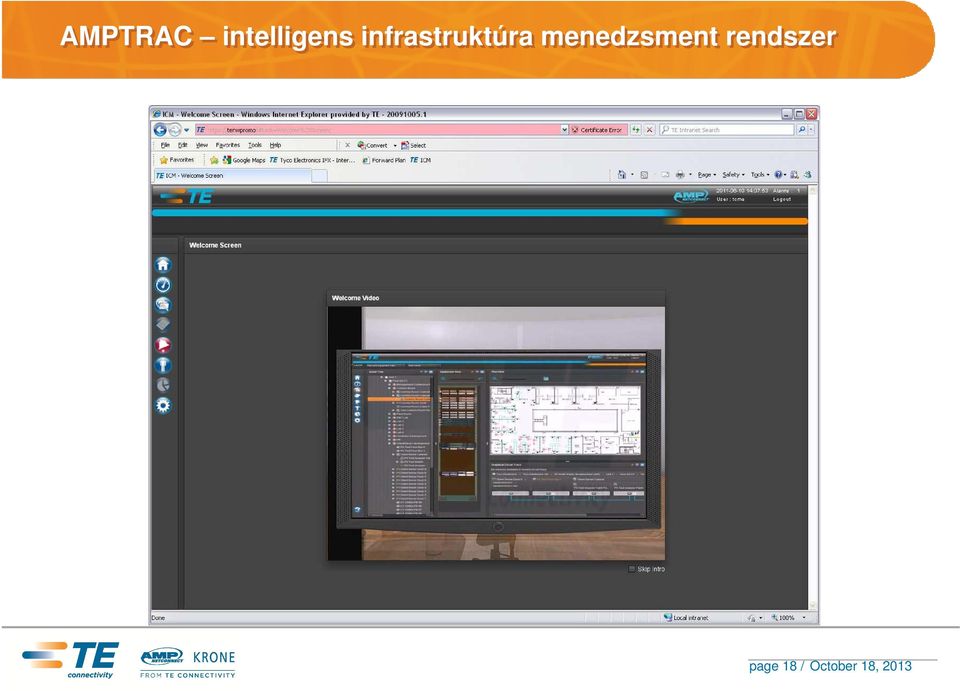960x691 pixels.
Task: Click the search magnifier button
Action: pos(801,130)
